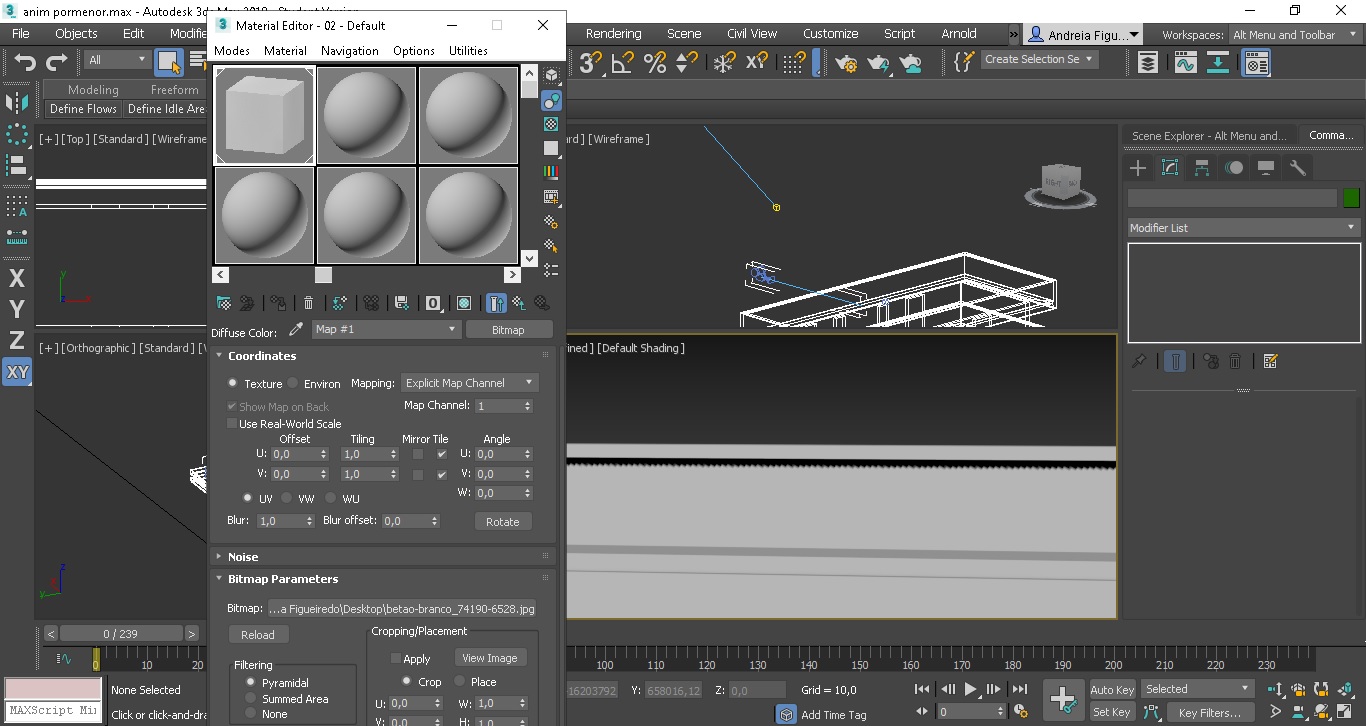This screenshot has width=1366, height=726.
Task: Open Modes menu in Material Editor
Action: coord(232,51)
